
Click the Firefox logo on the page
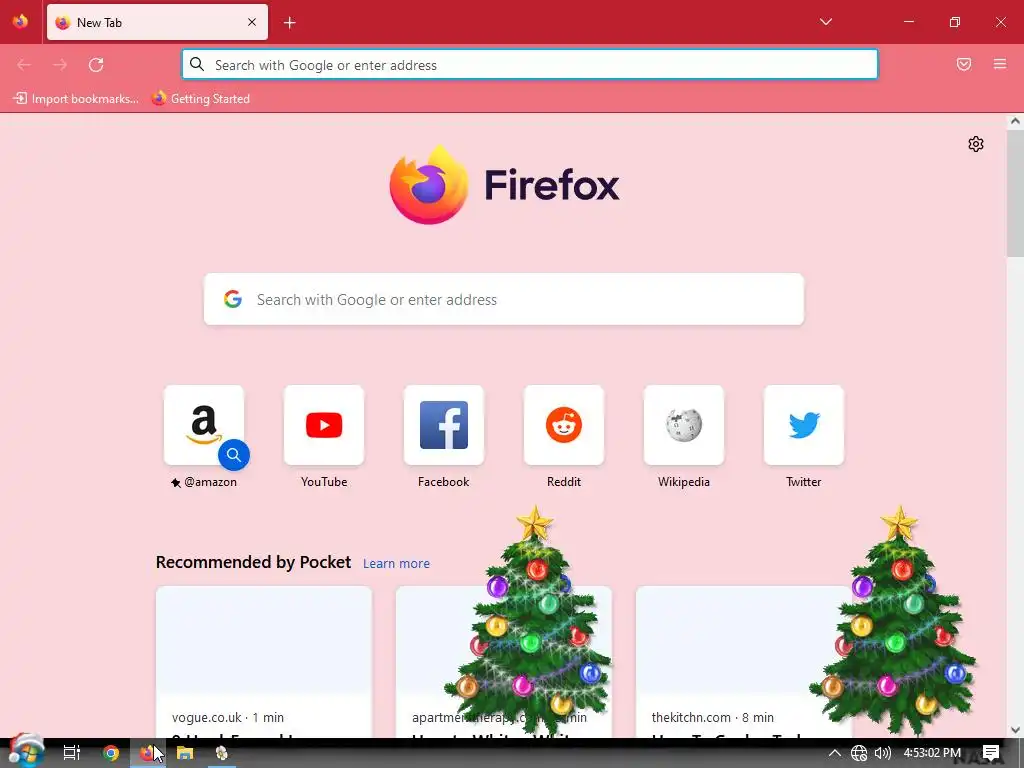504,185
